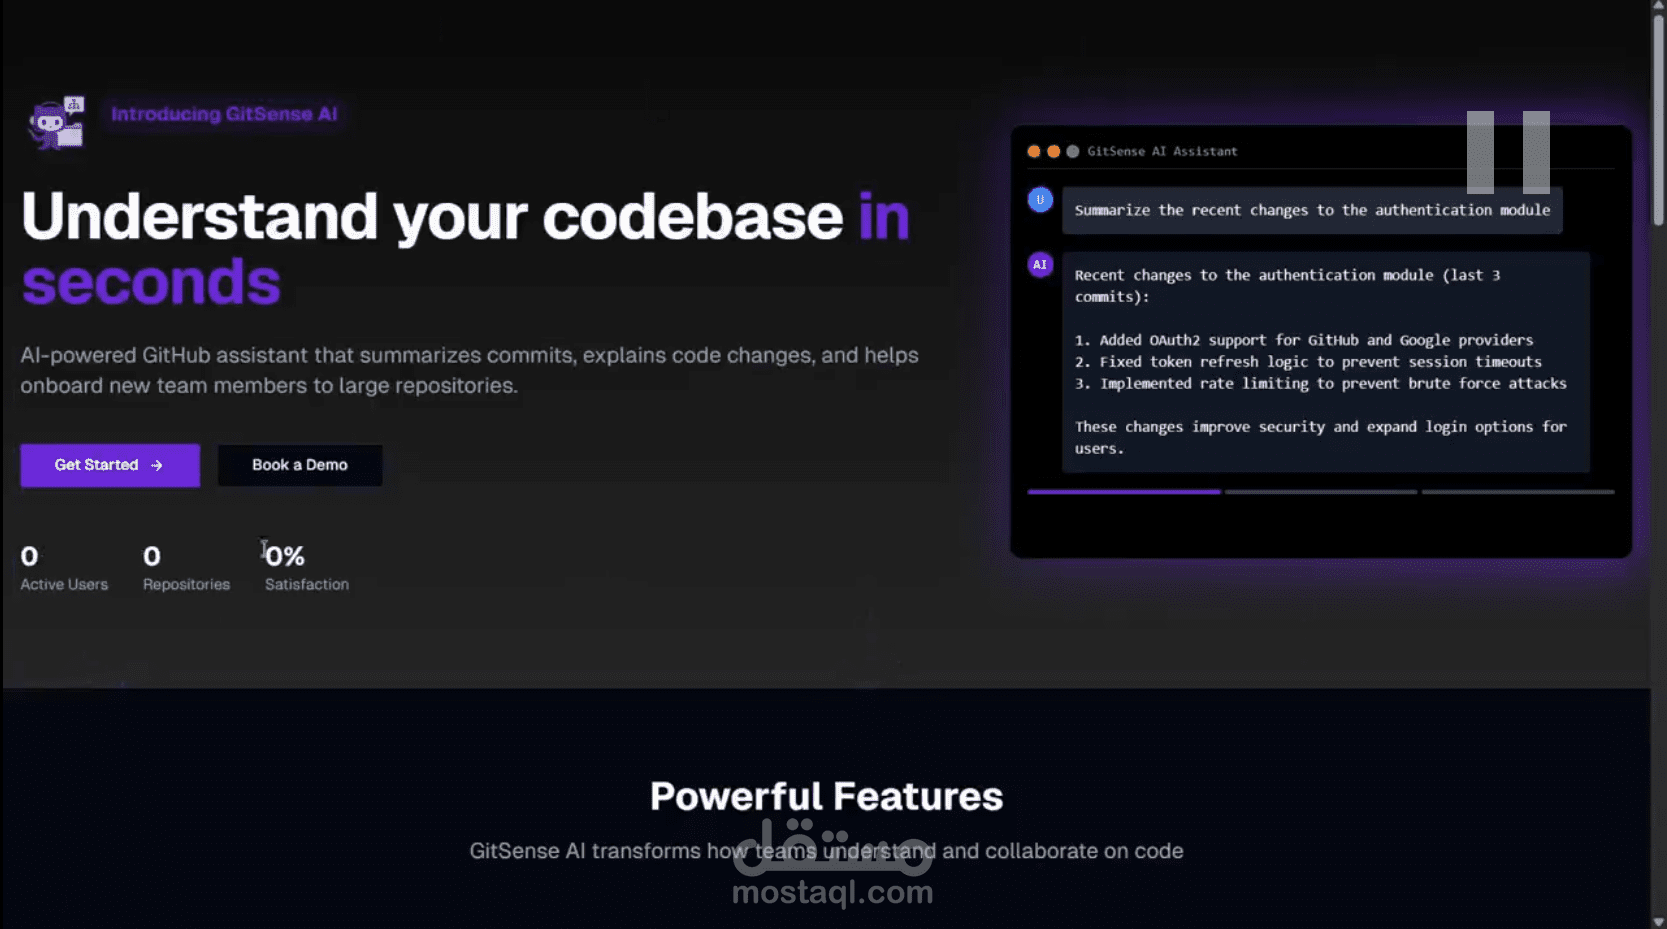This screenshot has height=929, width=1667.
Task: Click the Book a Demo button
Action: click(300, 465)
